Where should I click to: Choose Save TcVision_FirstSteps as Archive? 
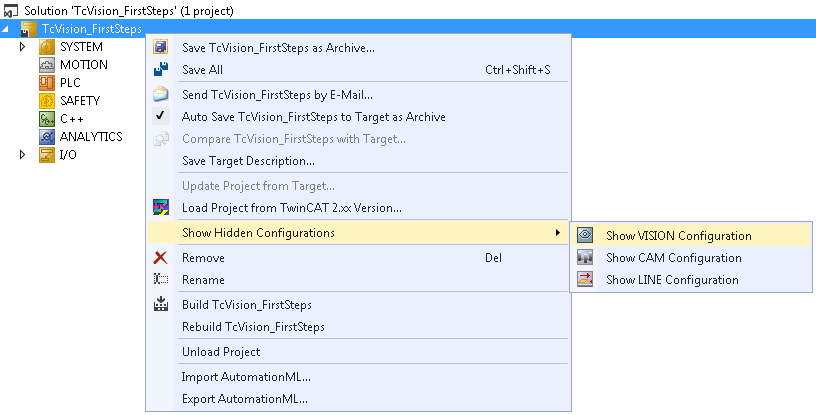point(358,48)
